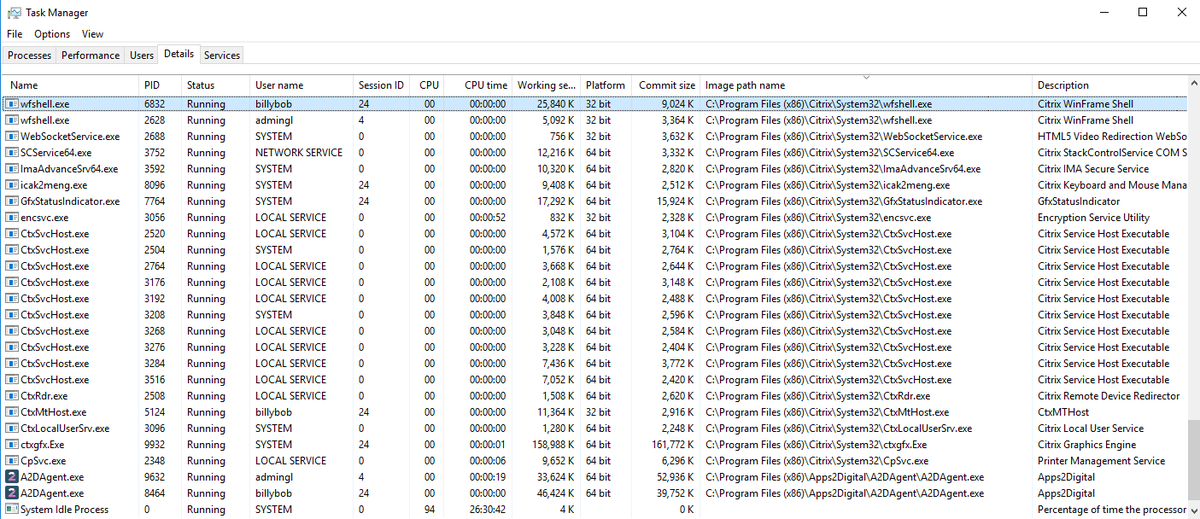The width and height of the screenshot is (1200, 519).
Task: Click the CpSvc.exe process icon
Action: click(x=12, y=461)
